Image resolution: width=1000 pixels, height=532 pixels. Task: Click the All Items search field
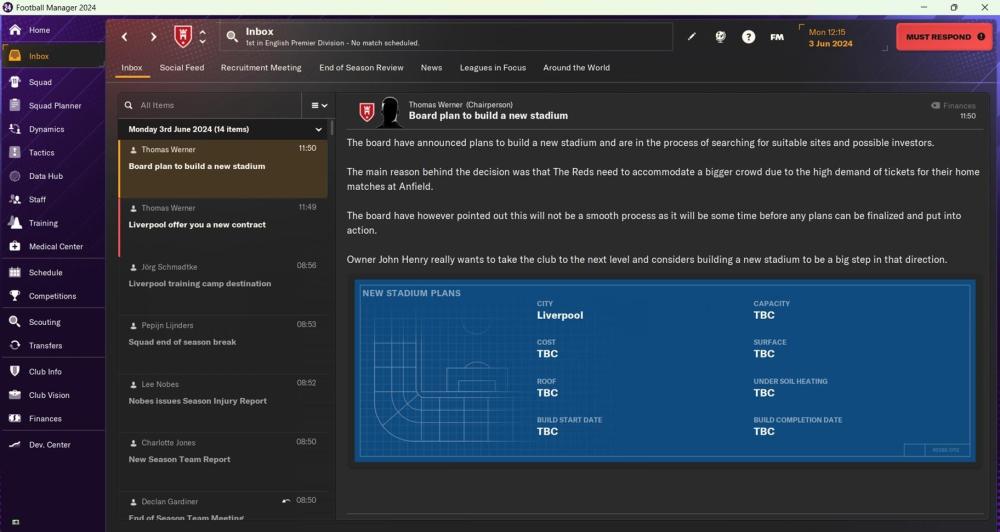210,105
